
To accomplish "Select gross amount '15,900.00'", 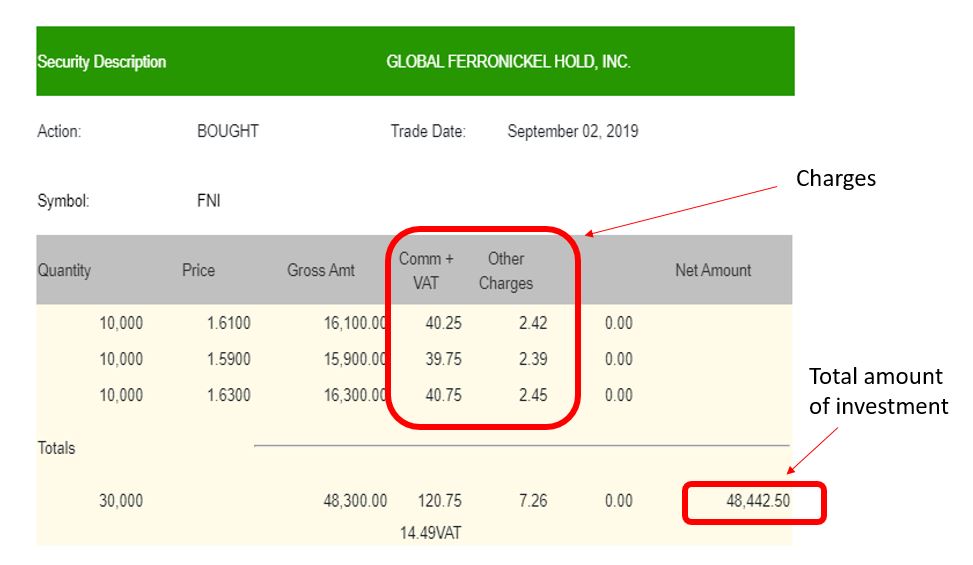I will (x=355, y=359).
